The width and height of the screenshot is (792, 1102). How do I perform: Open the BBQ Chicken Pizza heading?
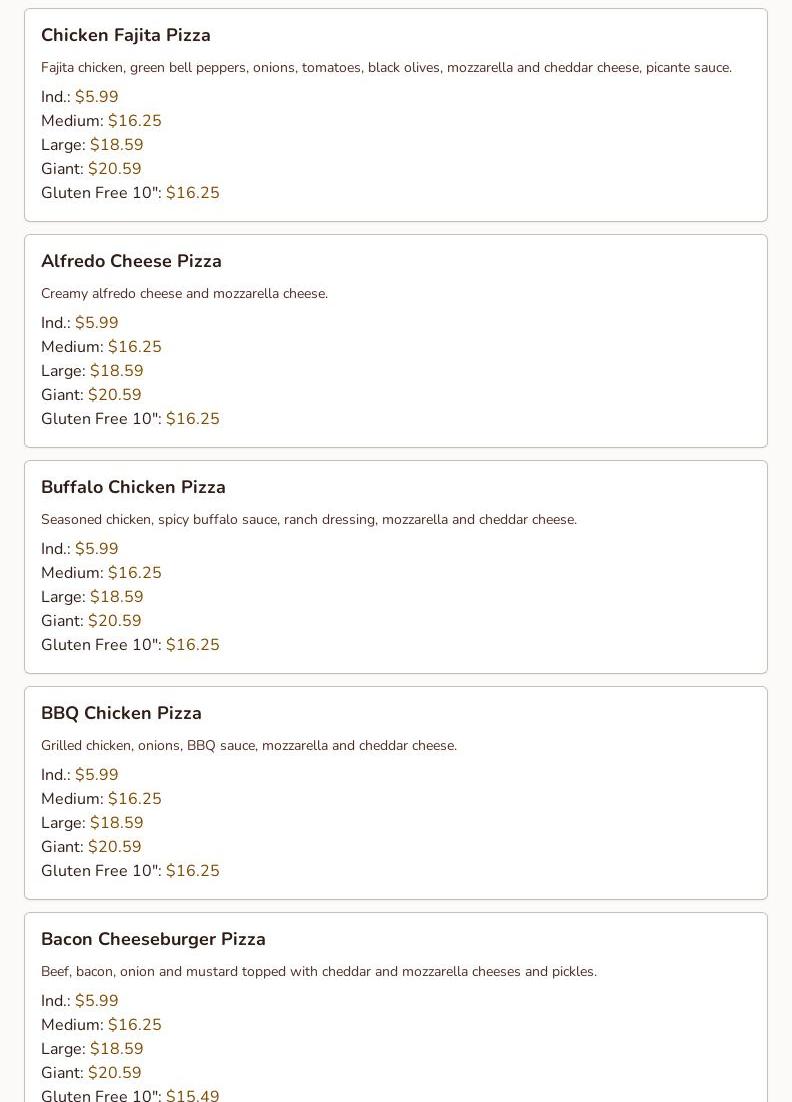click(x=122, y=713)
